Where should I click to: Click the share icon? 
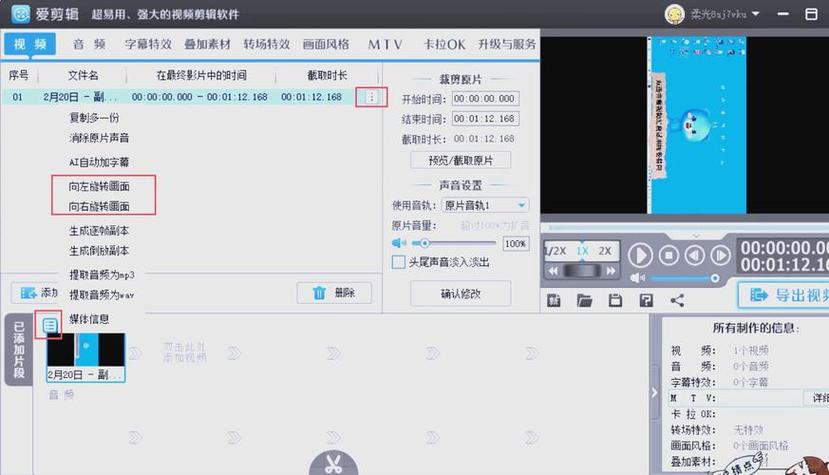pyautogui.click(x=677, y=300)
